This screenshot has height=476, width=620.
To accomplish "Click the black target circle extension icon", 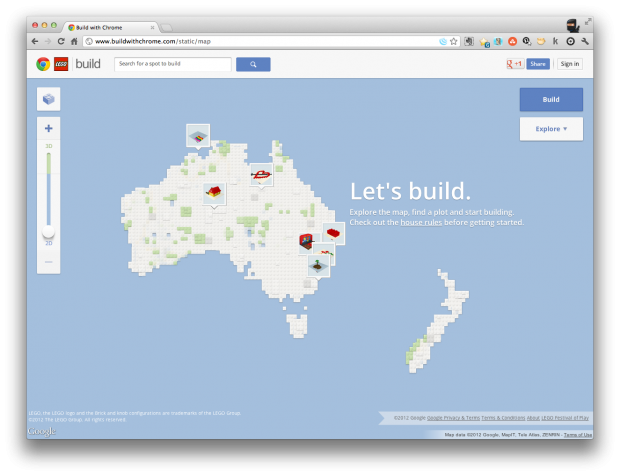I will (x=570, y=41).
